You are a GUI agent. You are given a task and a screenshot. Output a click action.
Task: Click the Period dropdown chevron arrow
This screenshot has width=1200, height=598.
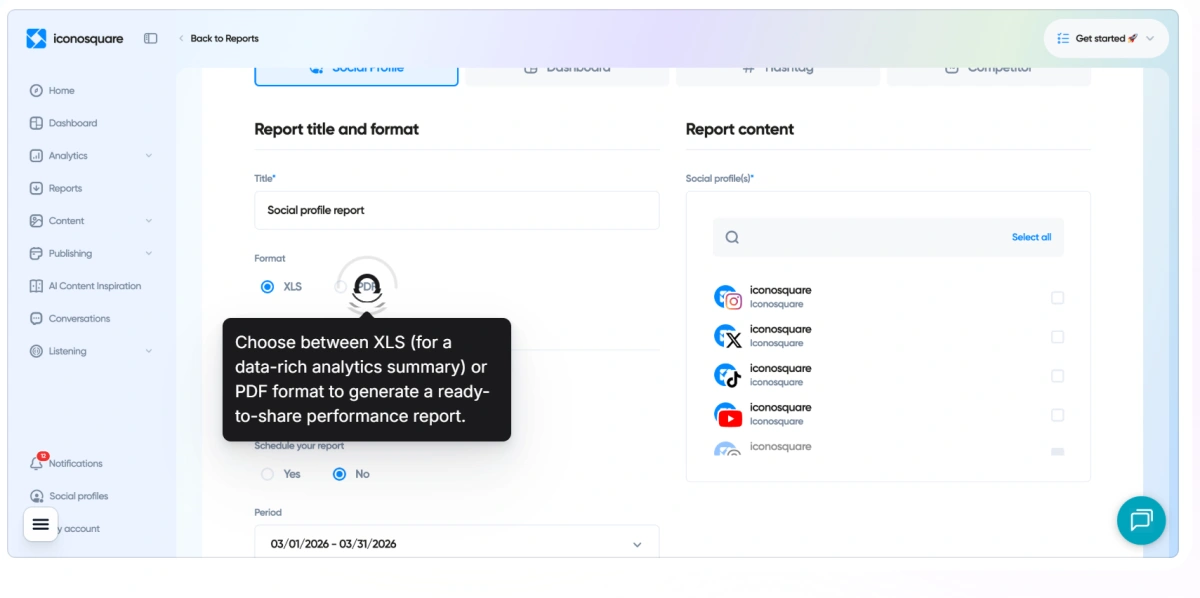637,544
